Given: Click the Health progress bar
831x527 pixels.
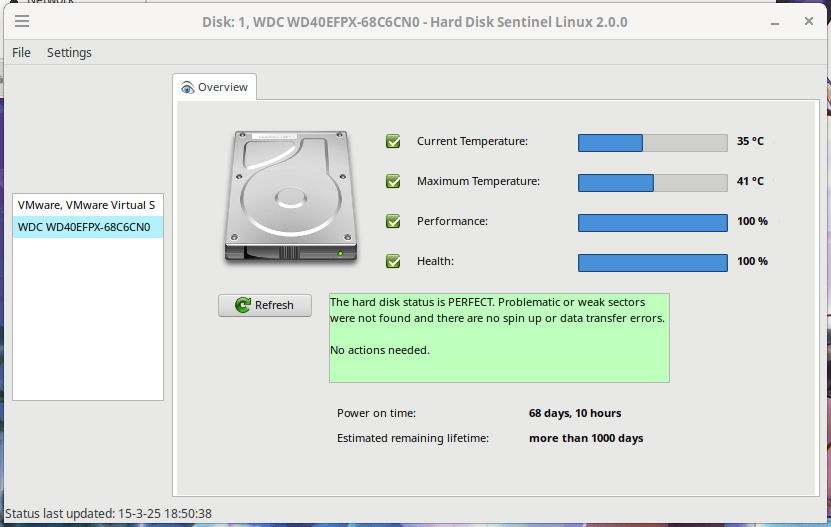Looking at the screenshot, I should 652,262.
